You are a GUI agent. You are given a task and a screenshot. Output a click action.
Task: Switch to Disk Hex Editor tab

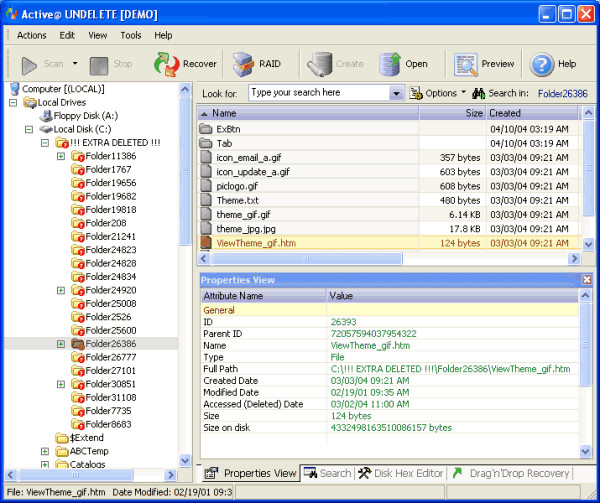[x=401, y=473]
